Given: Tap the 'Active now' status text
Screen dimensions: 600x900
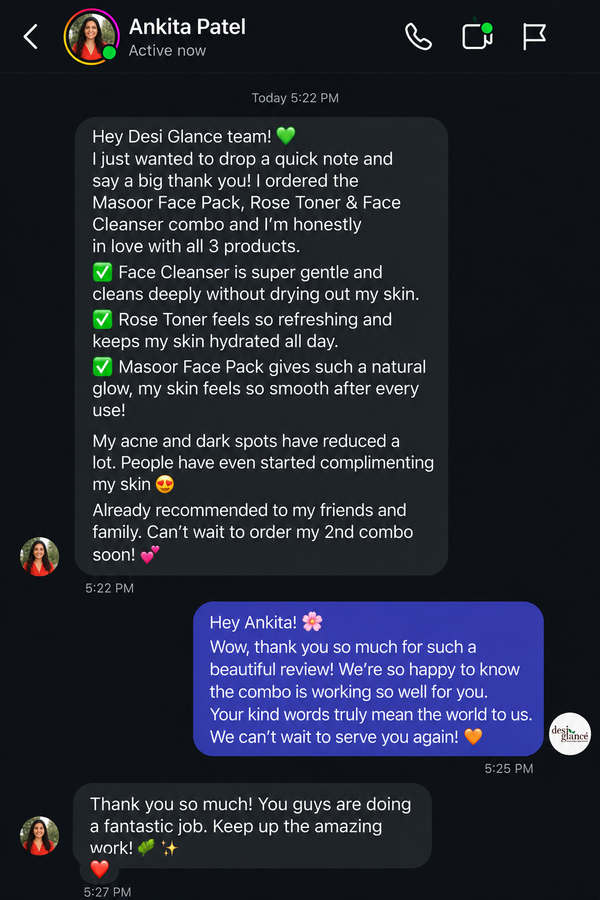Looking at the screenshot, I should click(167, 51).
